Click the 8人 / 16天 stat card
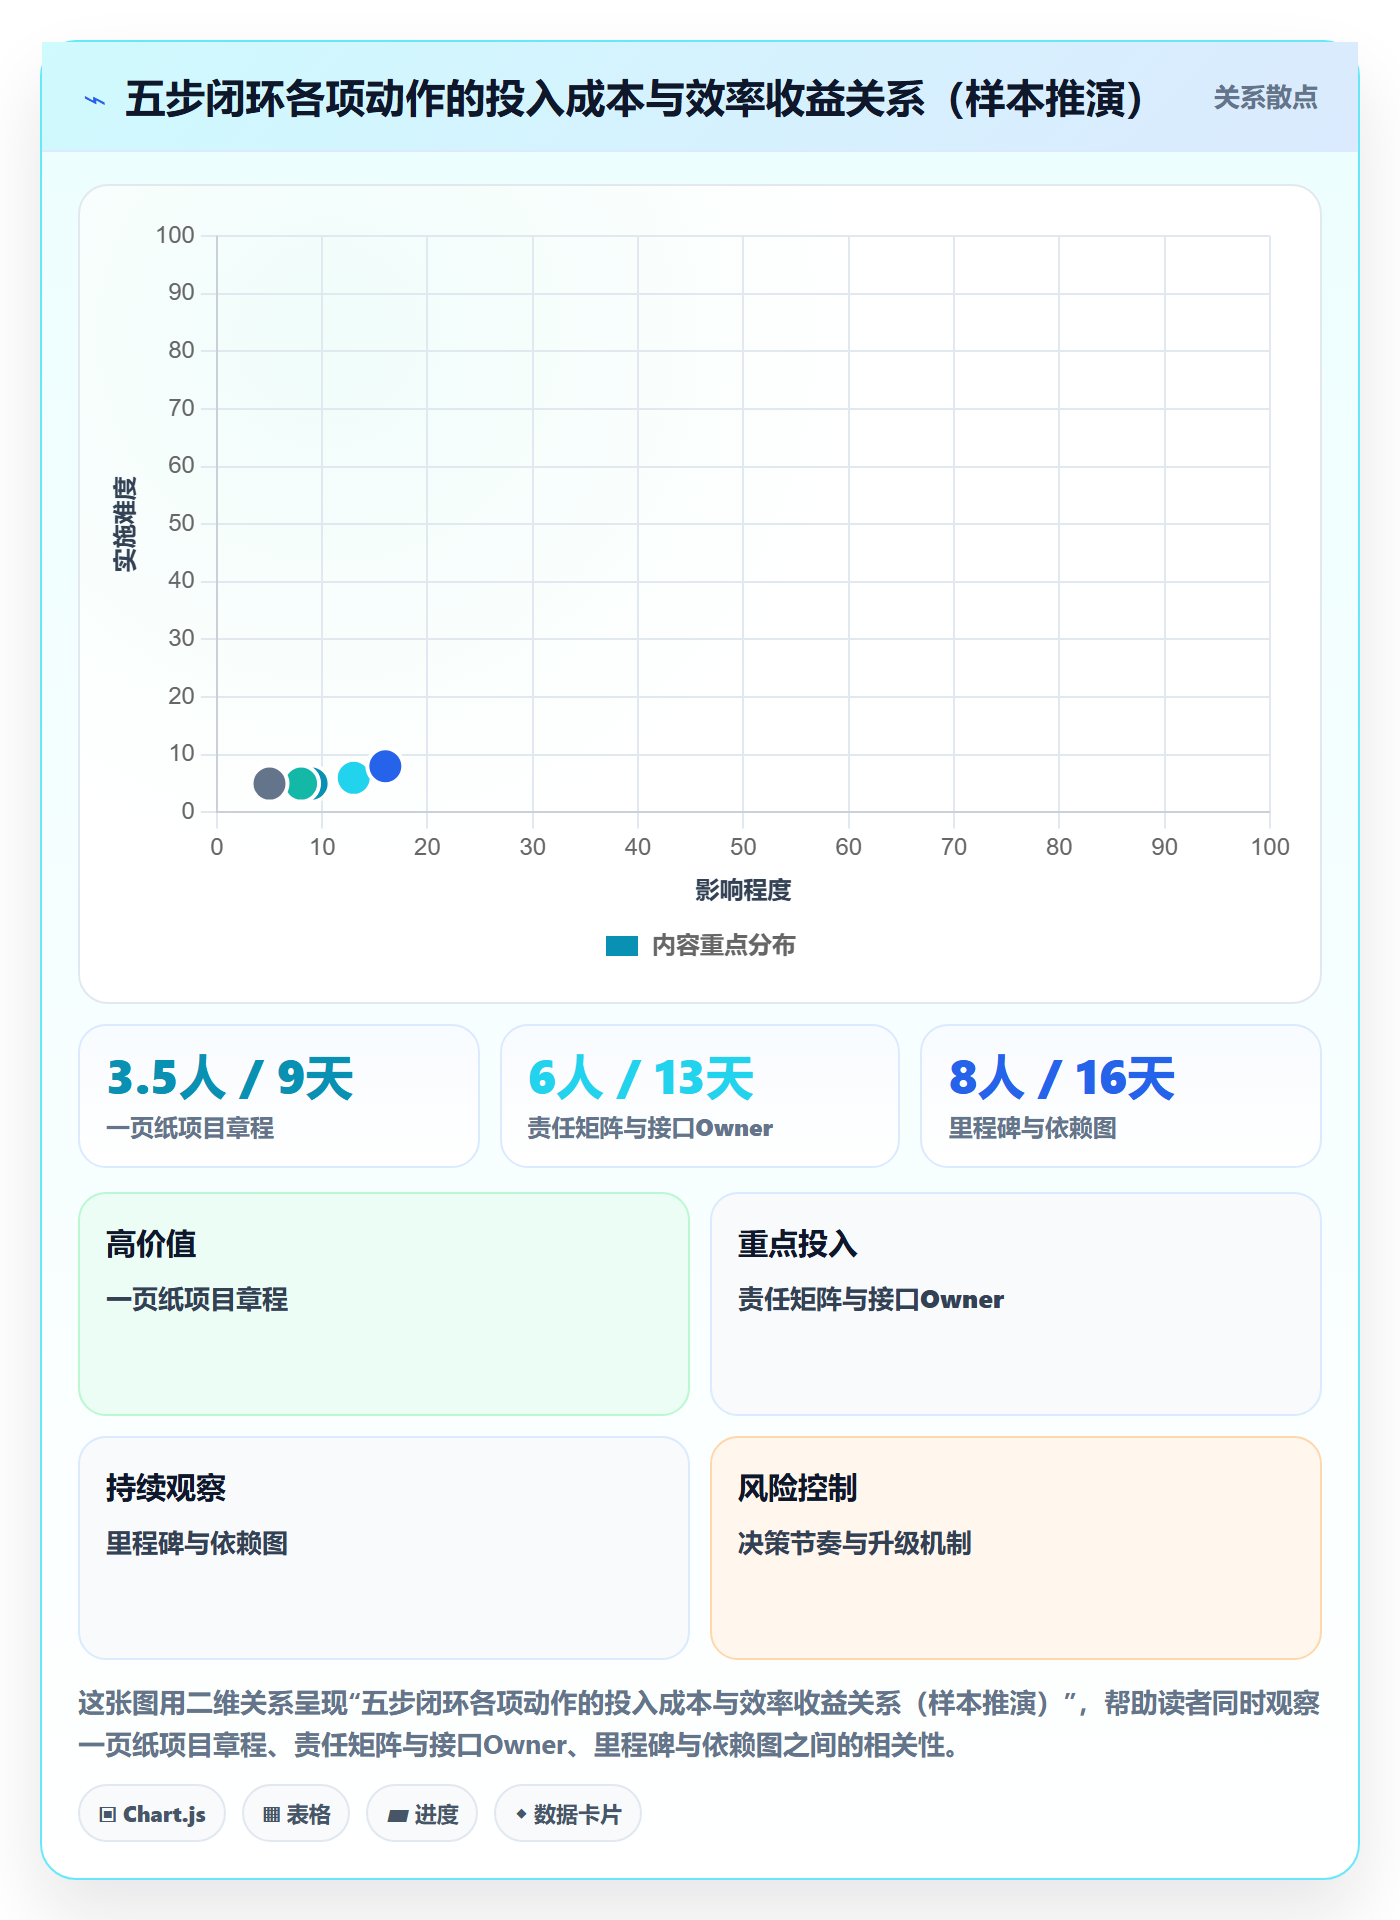 (x=1121, y=1096)
